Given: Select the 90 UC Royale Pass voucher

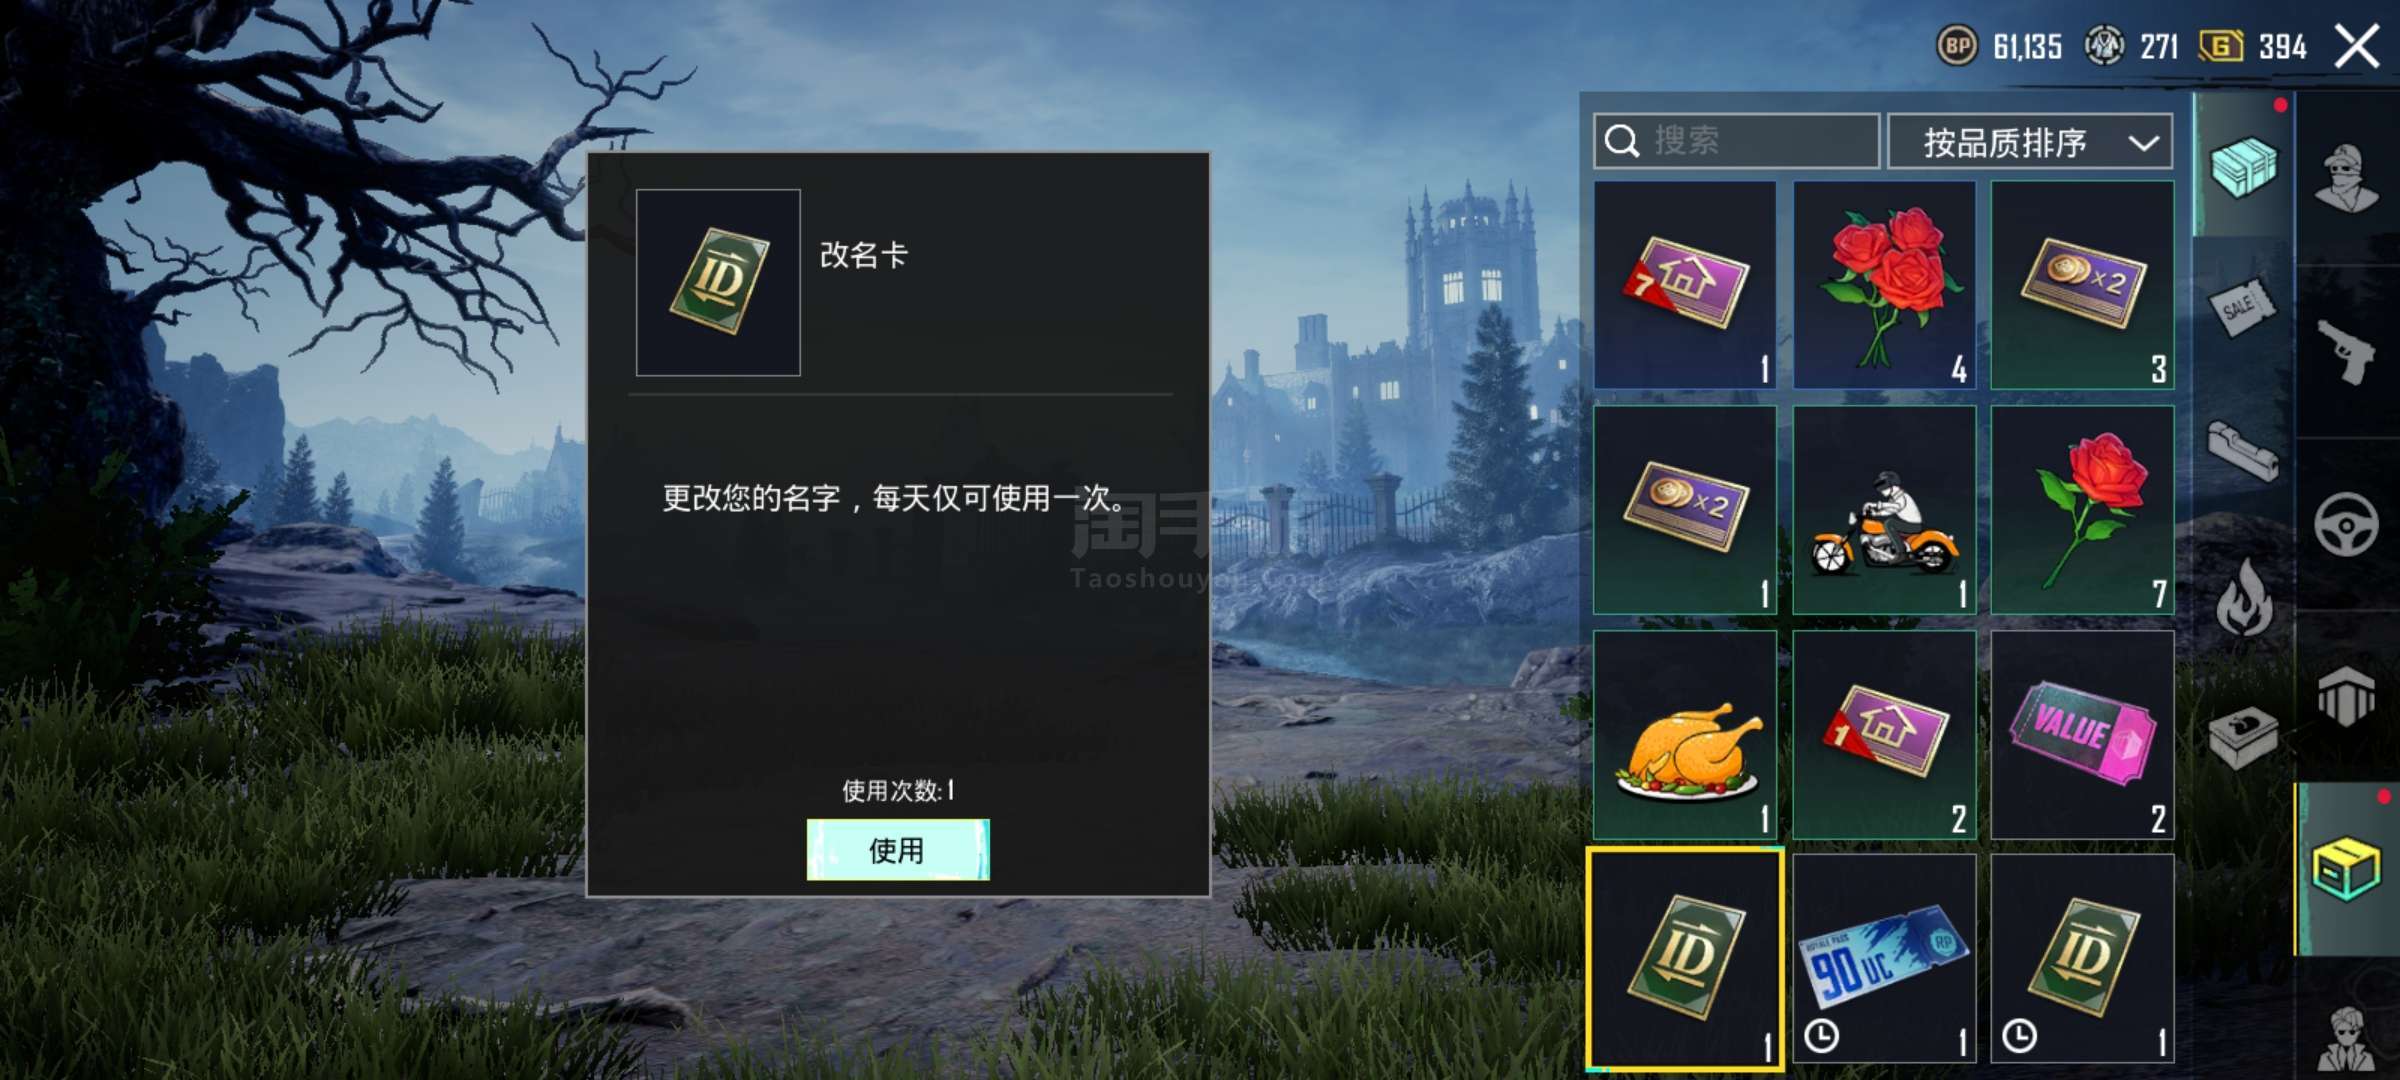Looking at the screenshot, I should [1884, 958].
